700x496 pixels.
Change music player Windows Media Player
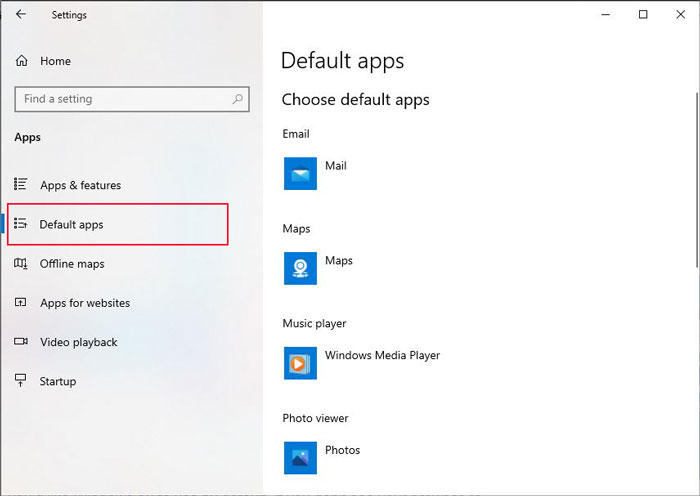pyautogui.click(x=383, y=355)
